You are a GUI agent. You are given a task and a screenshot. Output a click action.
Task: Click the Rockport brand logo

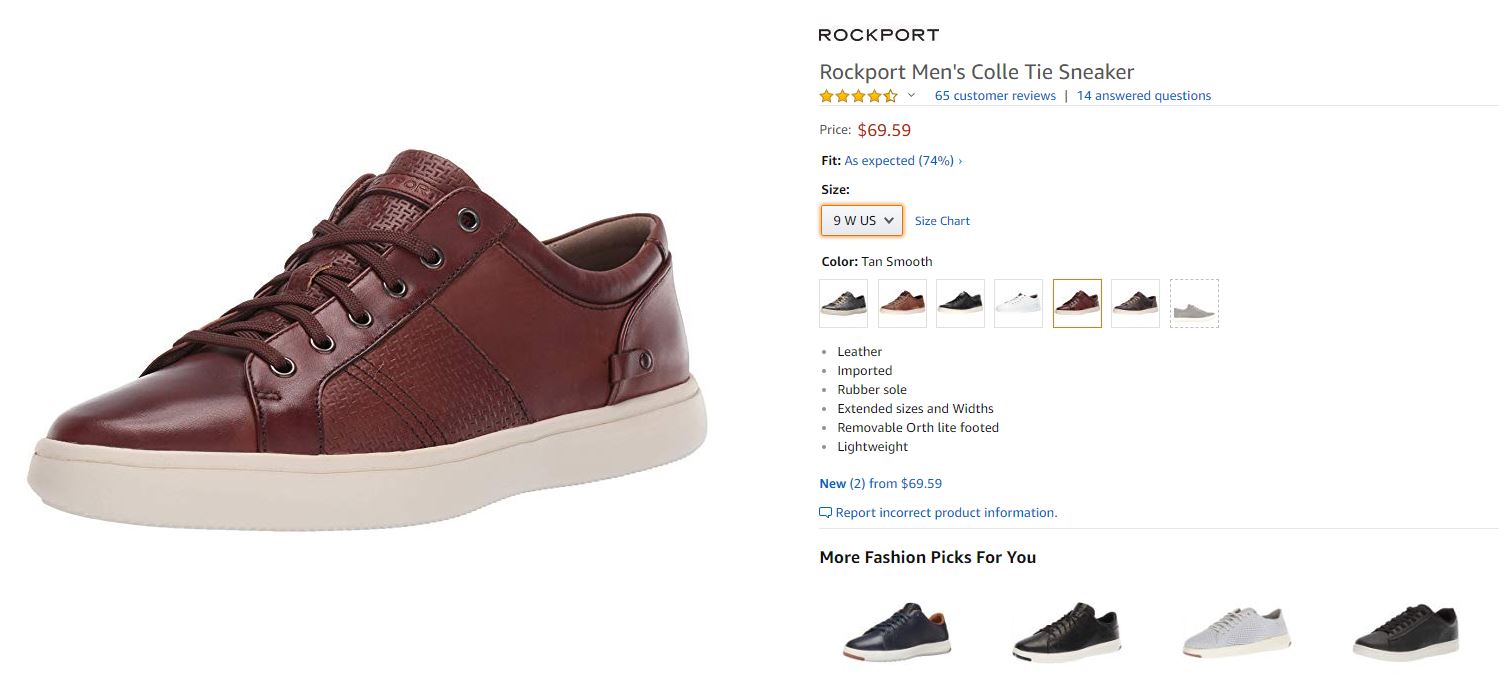(x=878, y=35)
